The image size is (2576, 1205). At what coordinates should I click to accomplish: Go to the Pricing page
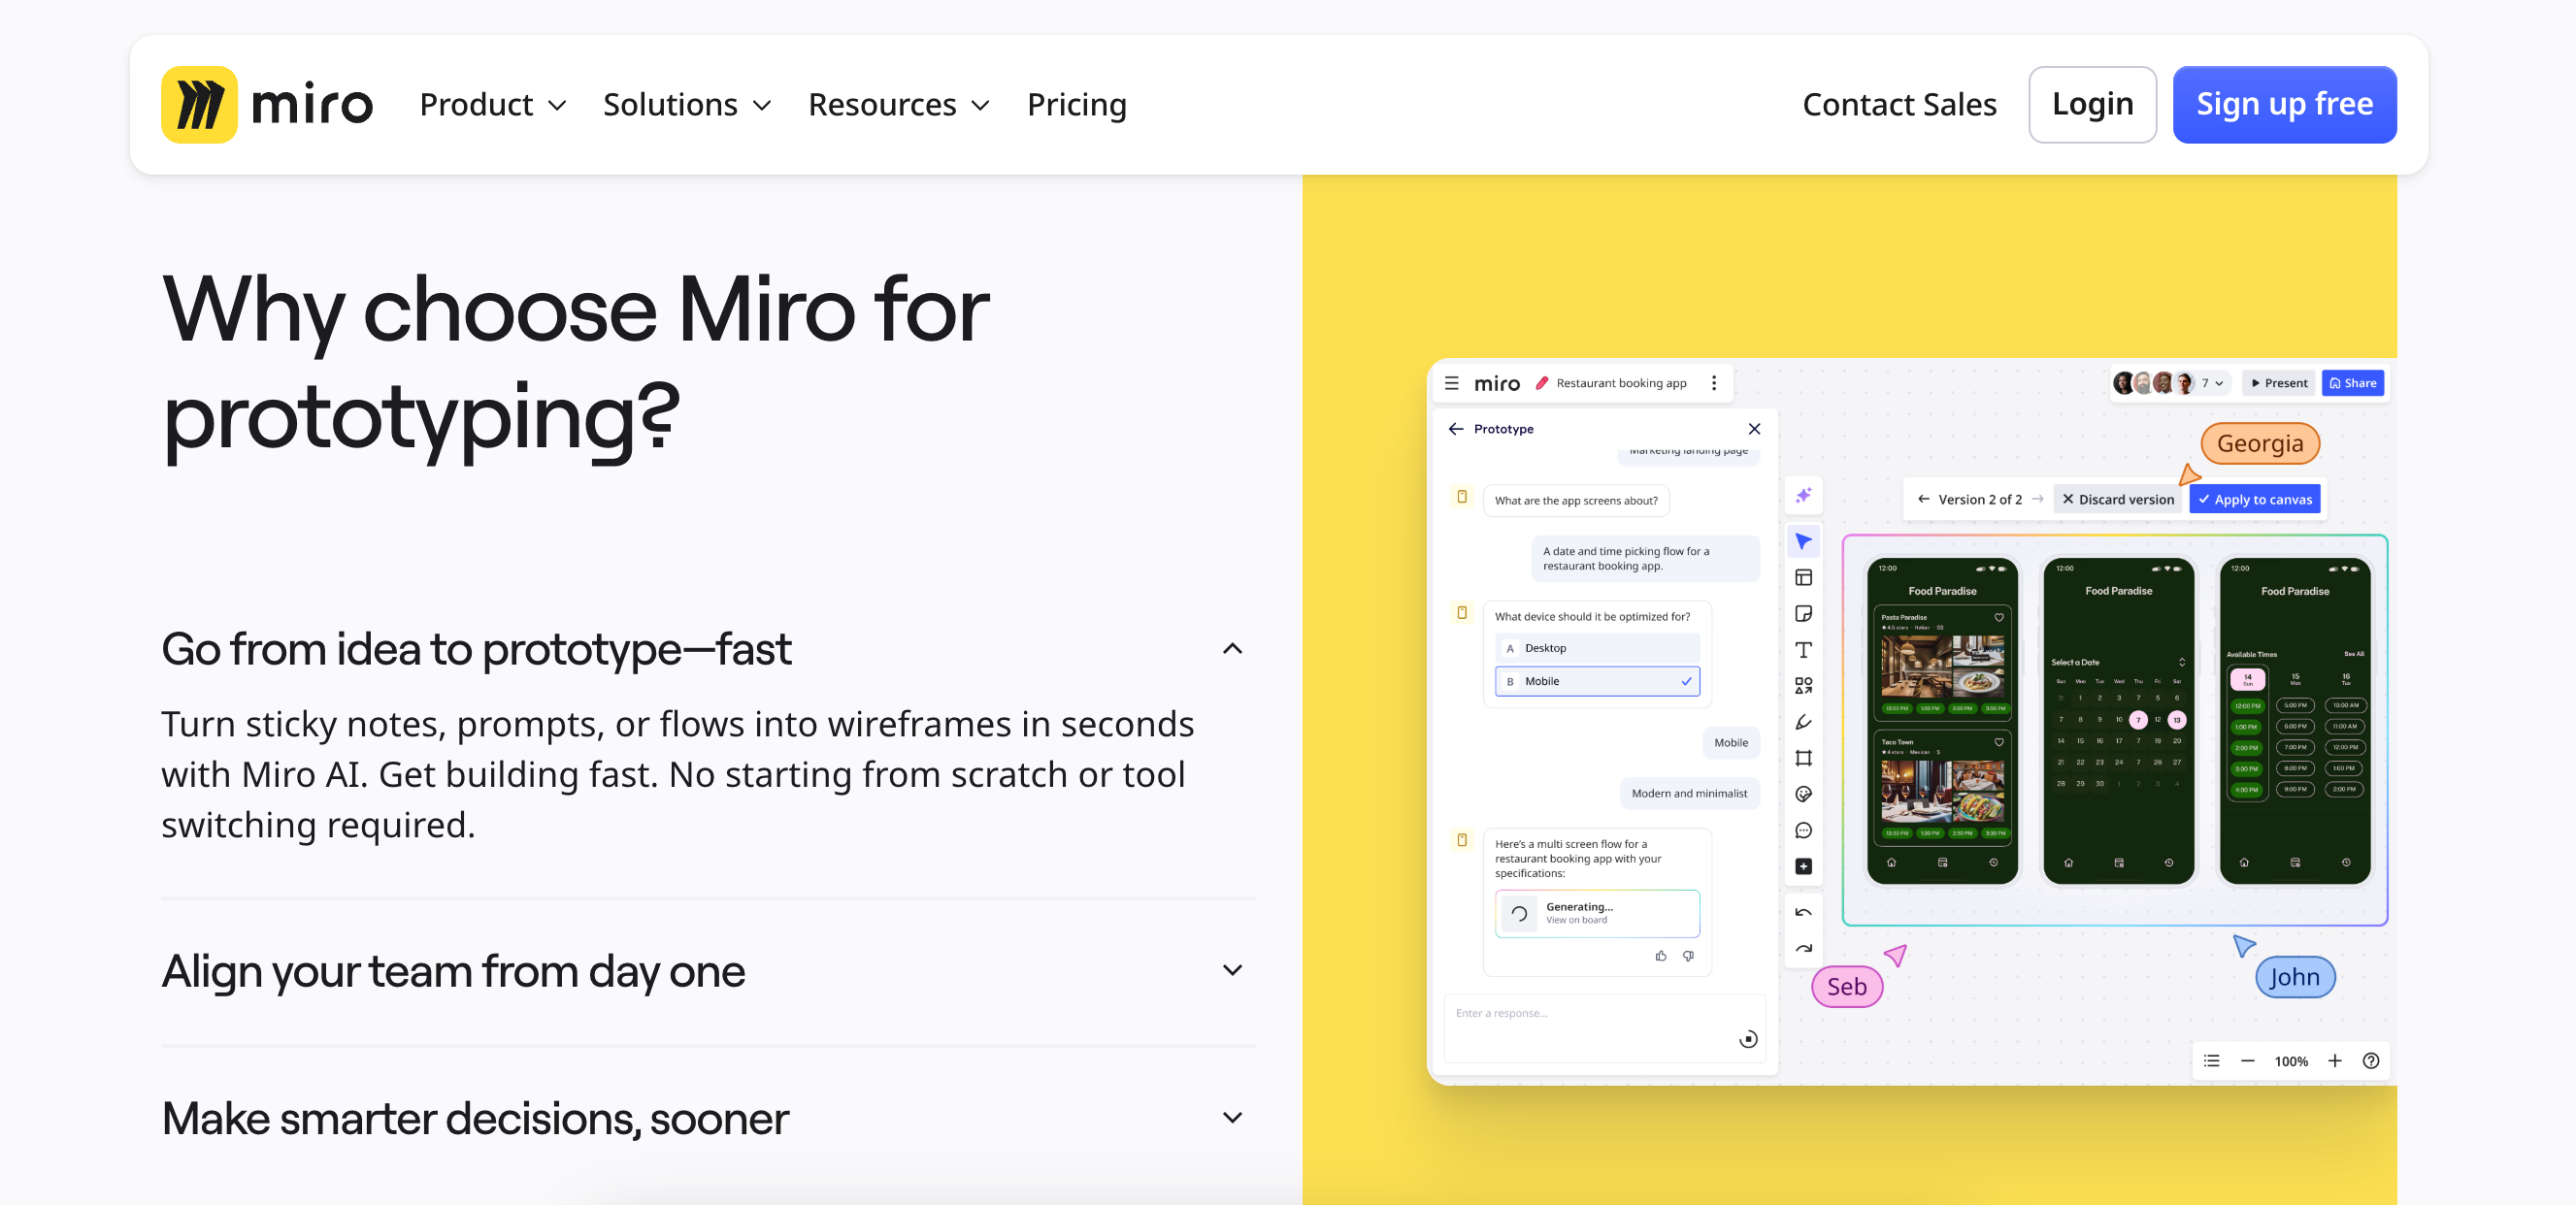click(1076, 105)
